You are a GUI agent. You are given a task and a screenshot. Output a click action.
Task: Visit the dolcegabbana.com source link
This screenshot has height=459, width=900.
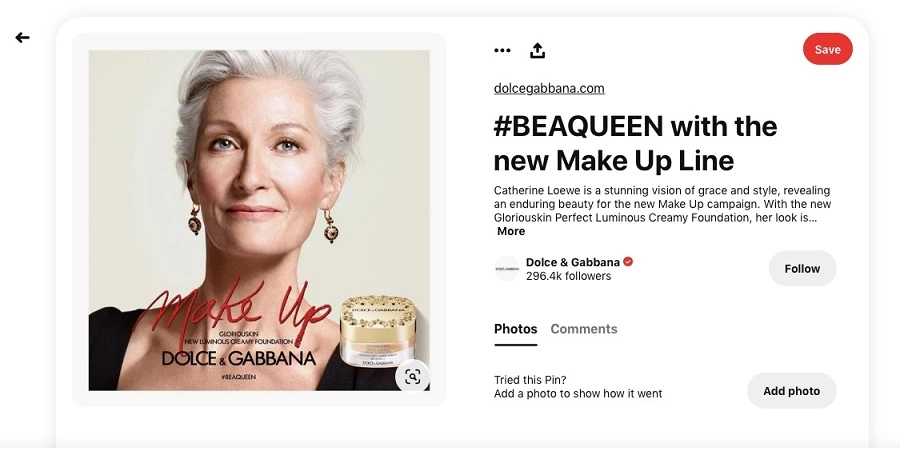tap(549, 88)
